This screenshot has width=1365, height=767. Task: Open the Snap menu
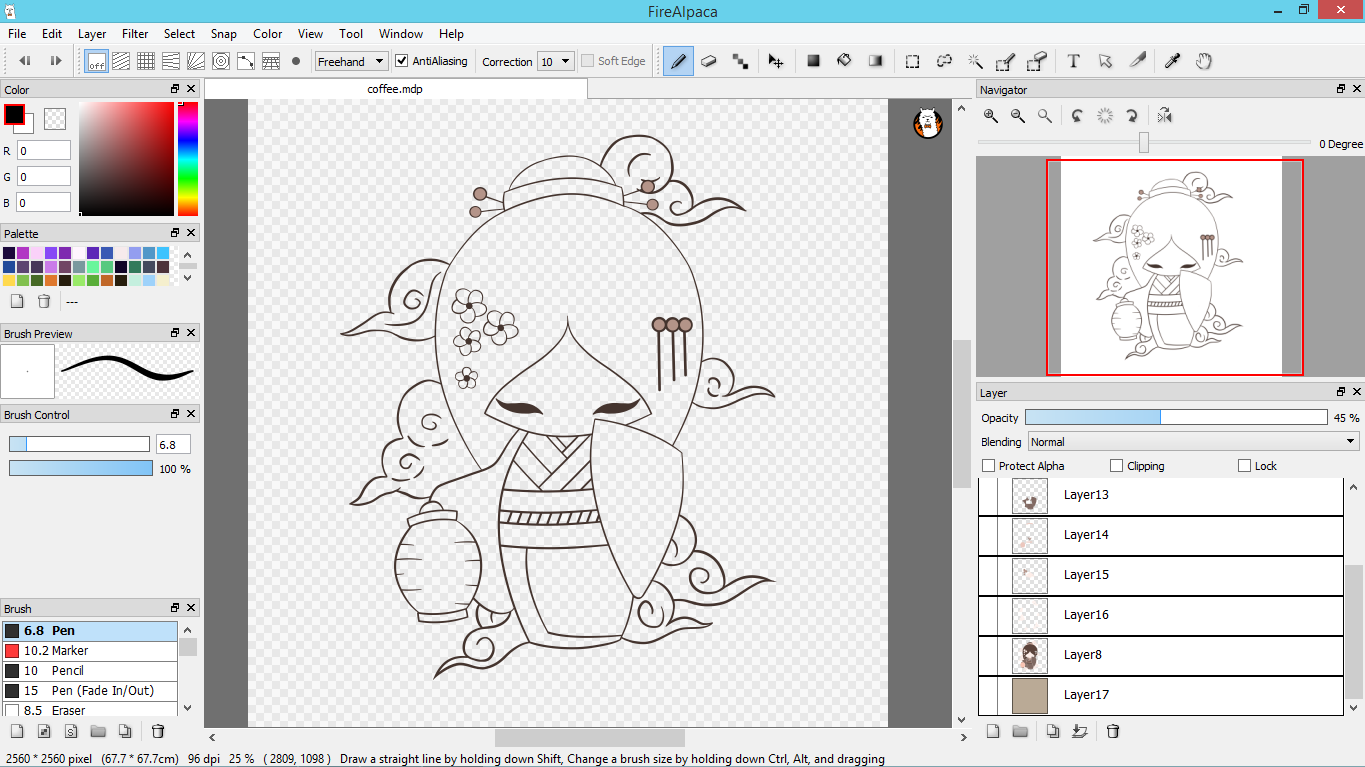click(224, 33)
